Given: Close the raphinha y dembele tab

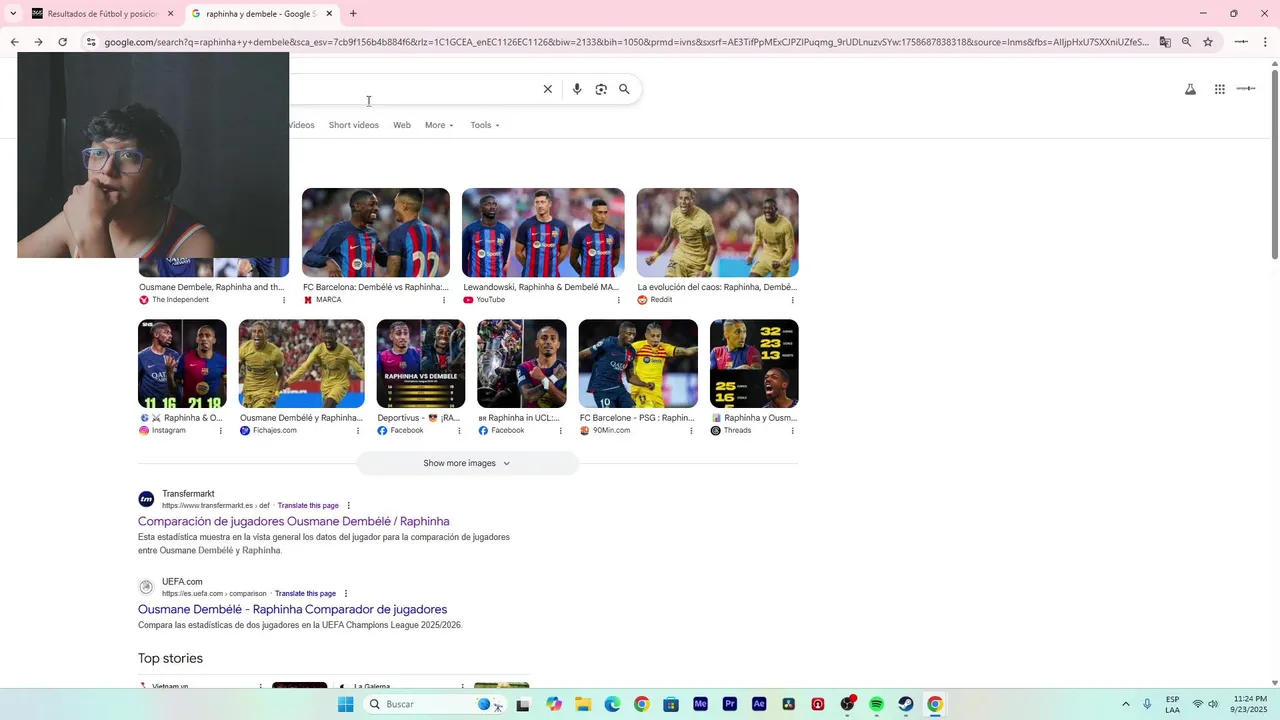Looking at the screenshot, I should tap(329, 14).
